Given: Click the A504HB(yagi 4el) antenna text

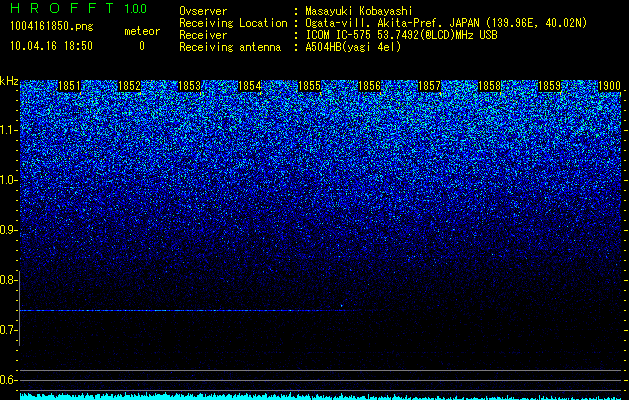Looking at the screenshot, I should click(x=353, y=47).
